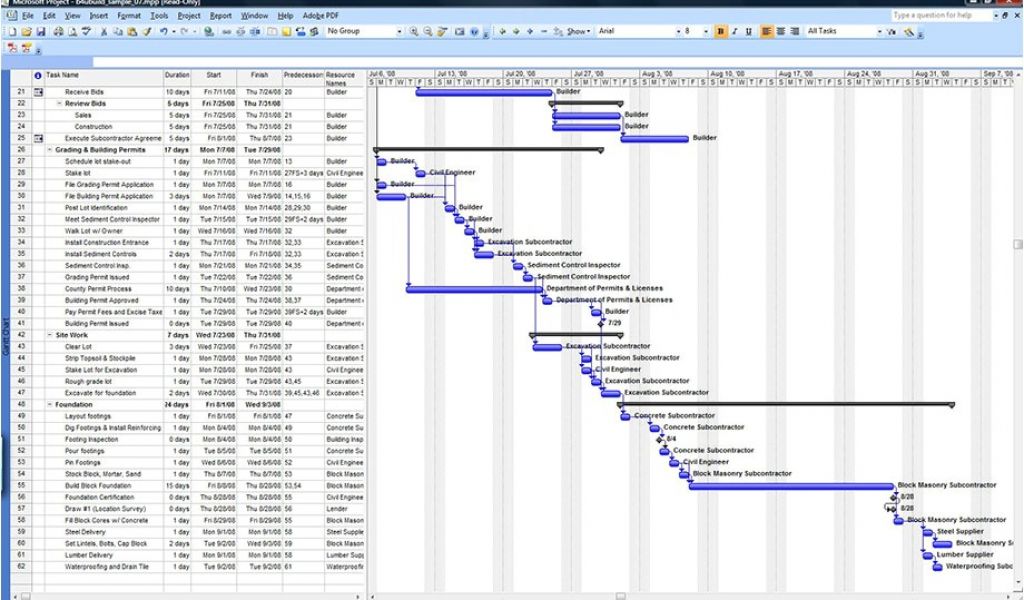The width and height of the screenshot is (1024, 600).
Task: Toggle Underline formatting button
Action: click(748, 31)
